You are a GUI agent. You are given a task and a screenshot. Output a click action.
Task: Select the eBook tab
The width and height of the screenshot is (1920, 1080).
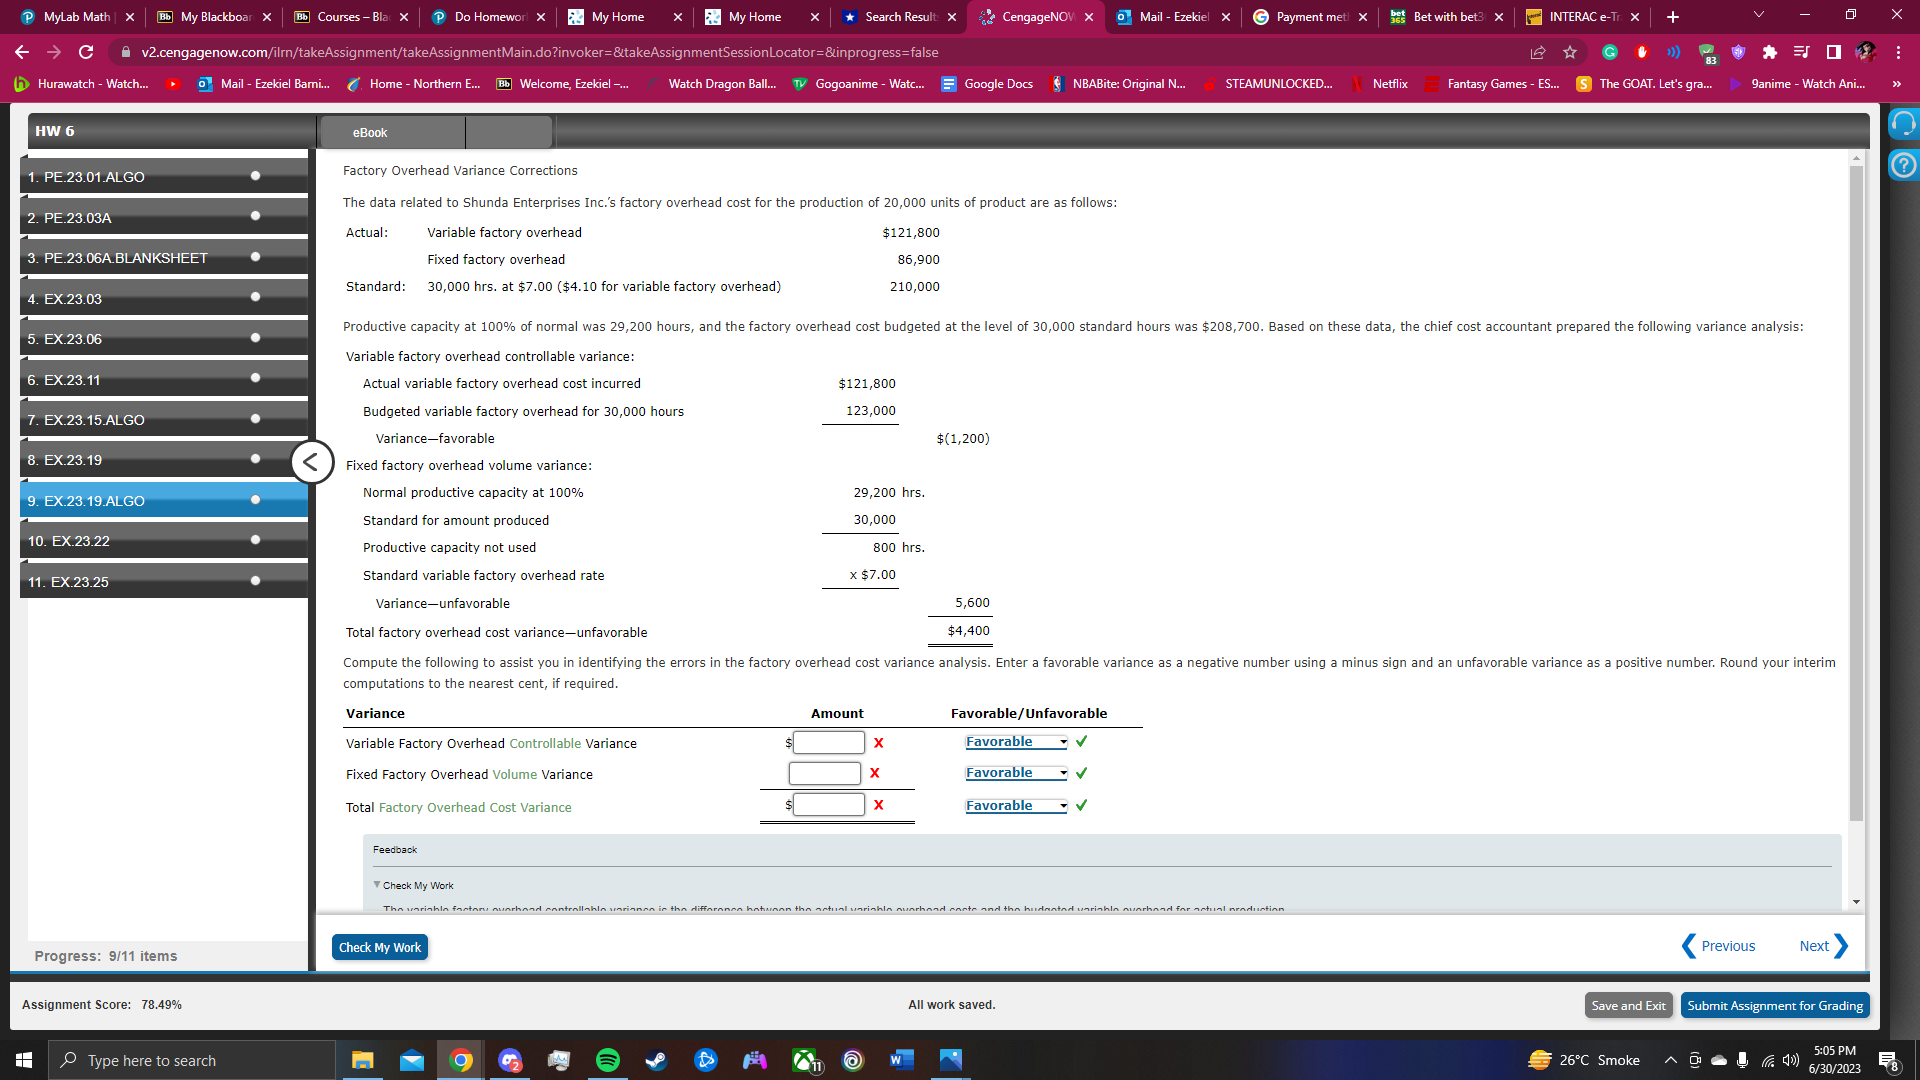370,132
